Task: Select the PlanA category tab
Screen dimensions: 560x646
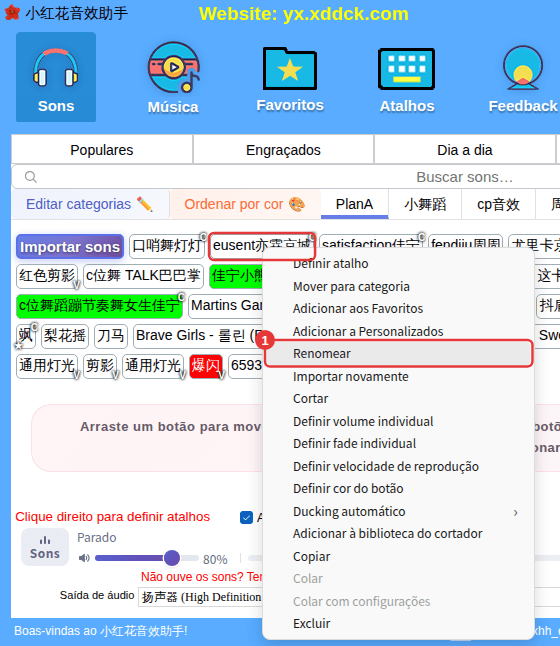Action: click(x=354, y=204)
